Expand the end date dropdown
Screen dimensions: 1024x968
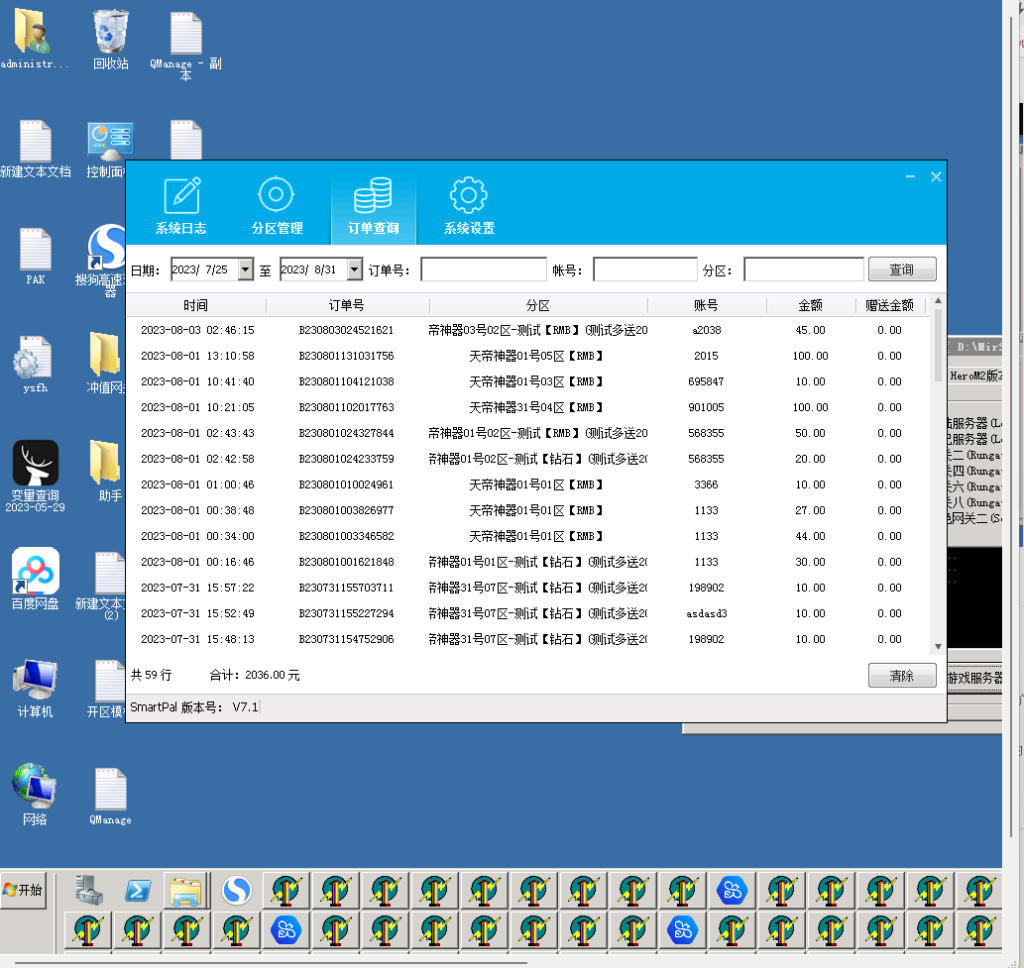point(354,270)
